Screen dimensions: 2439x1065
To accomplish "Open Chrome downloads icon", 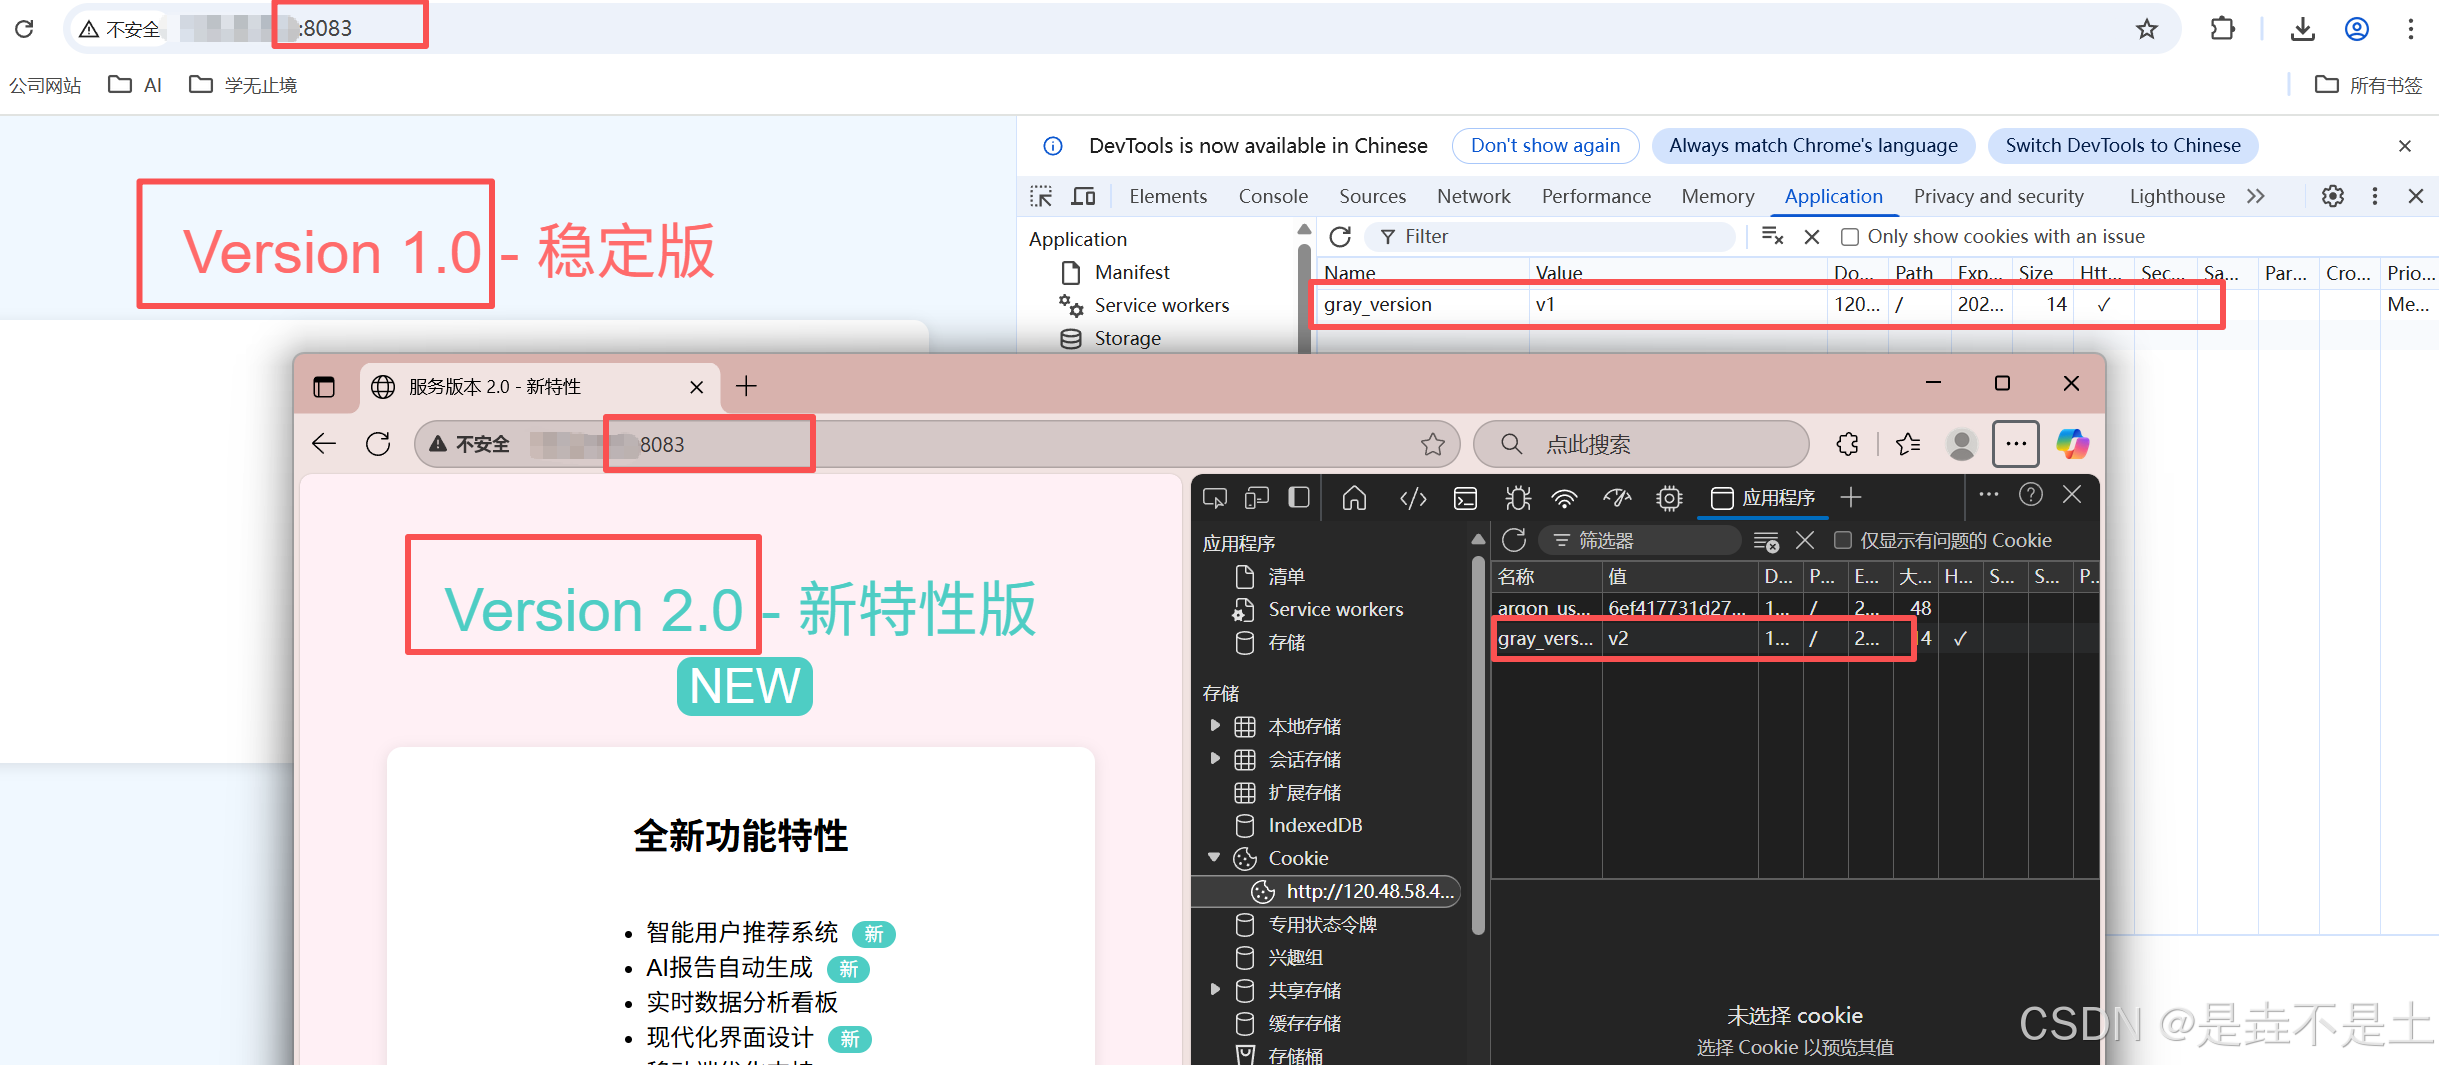I will pyautogui.click(x=2302, y=29).
